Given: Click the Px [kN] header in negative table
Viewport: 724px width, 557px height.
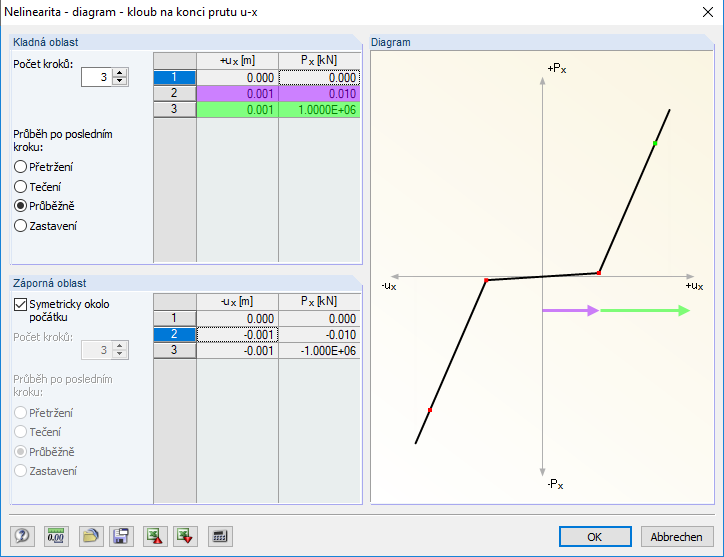Looking at the screenshot, I should 319,302.
